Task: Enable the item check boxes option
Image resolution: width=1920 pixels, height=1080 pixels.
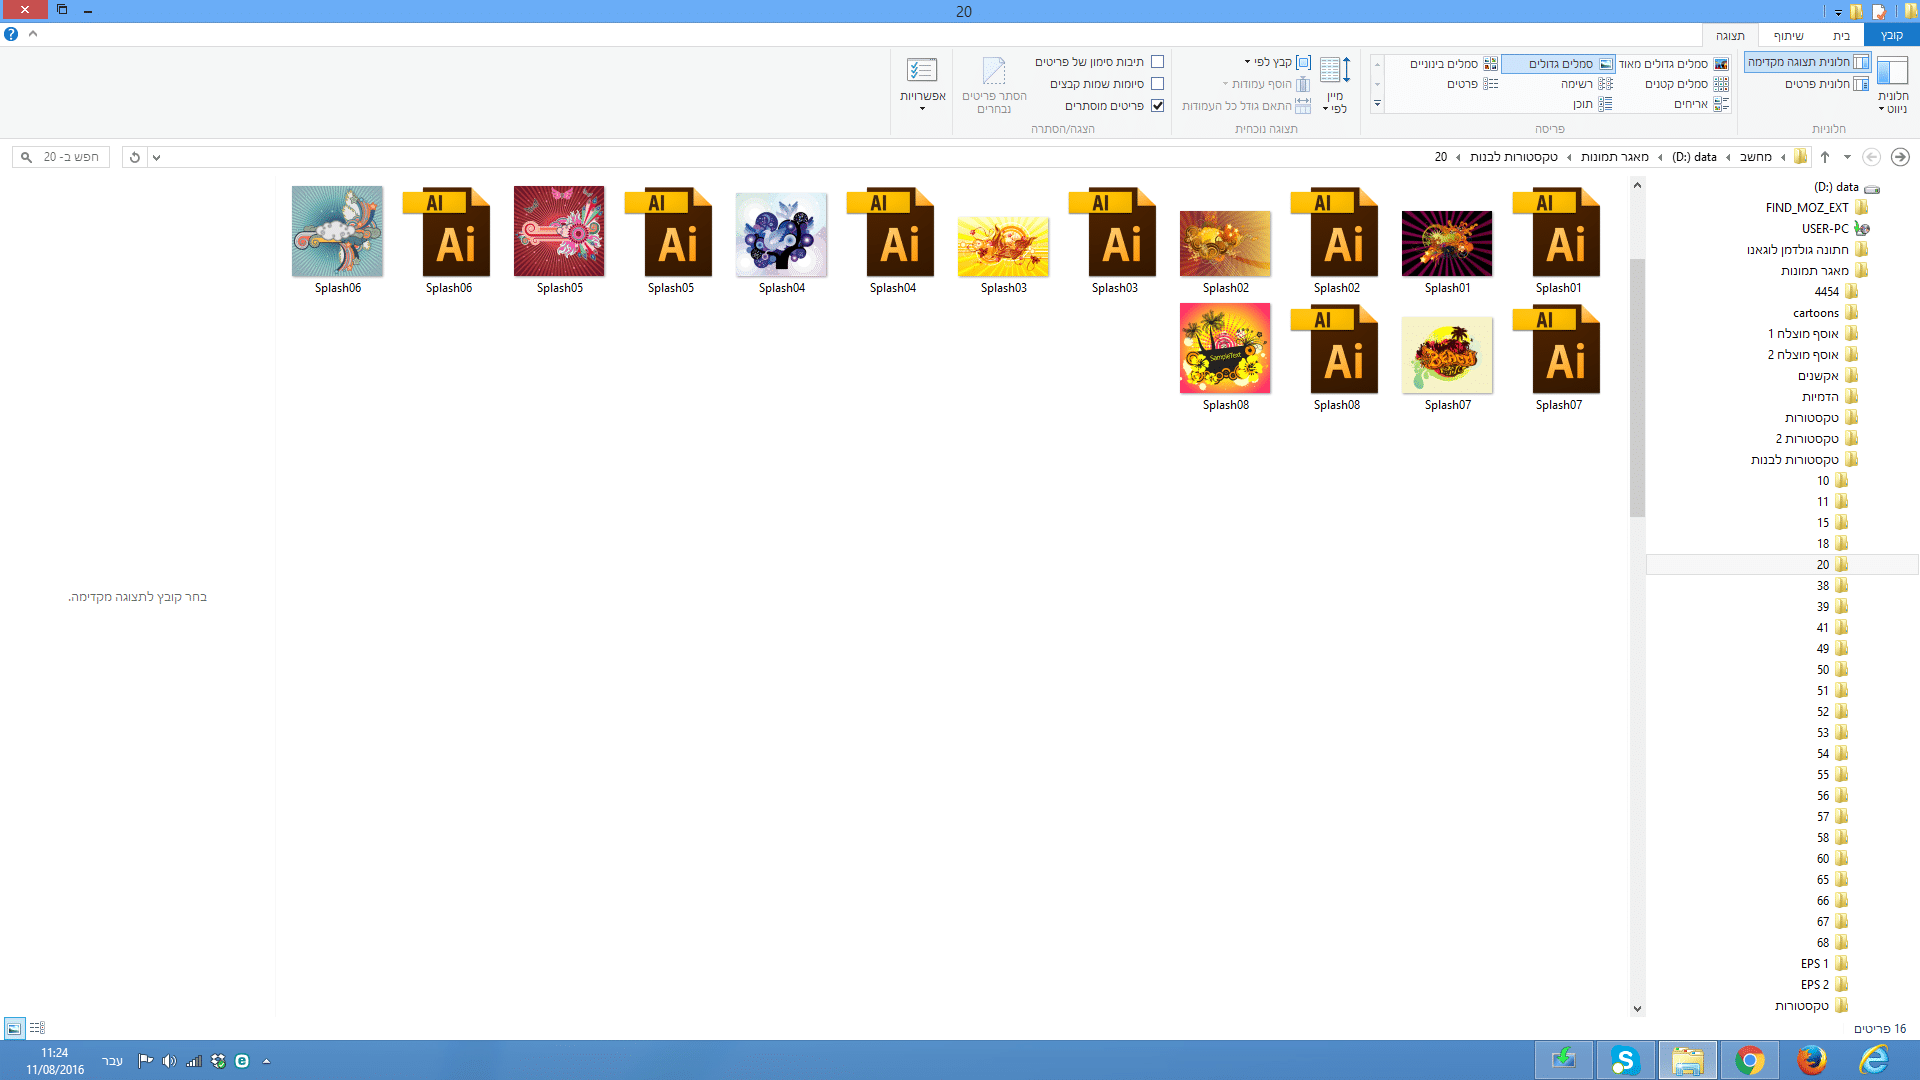Action: coord(1157,62)
